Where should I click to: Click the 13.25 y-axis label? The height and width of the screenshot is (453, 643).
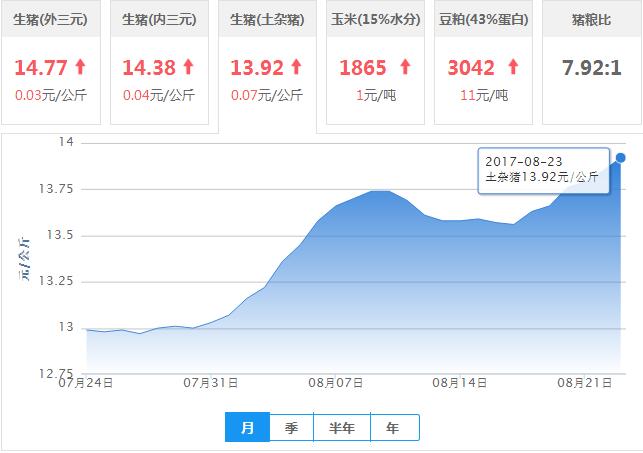[56, 281]
